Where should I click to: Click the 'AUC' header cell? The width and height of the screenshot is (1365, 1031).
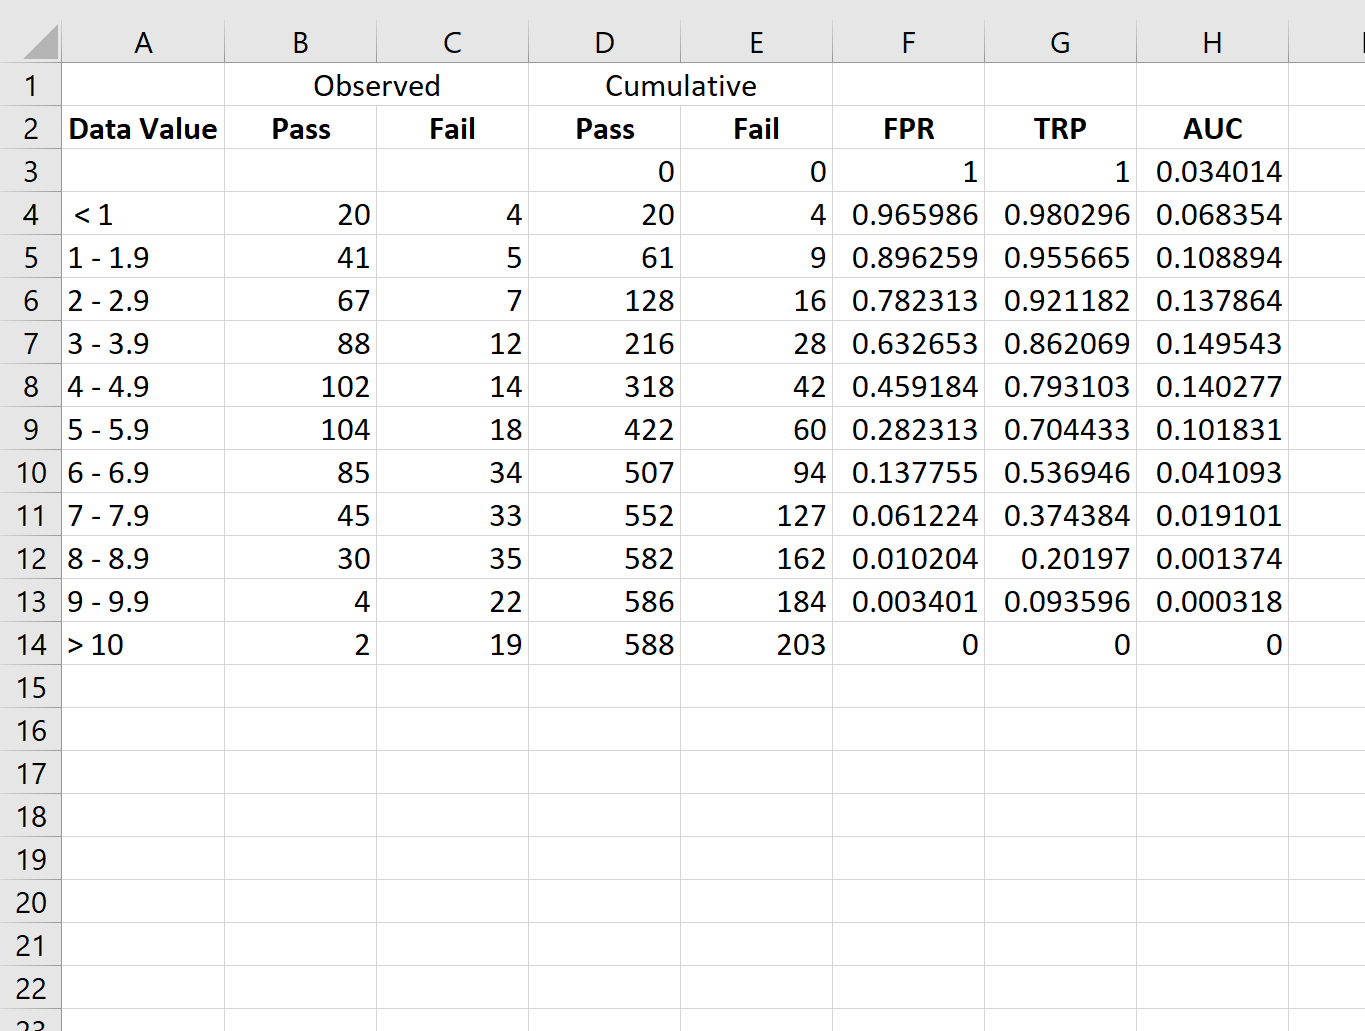pyautogui.click(x=1212, y=128)
